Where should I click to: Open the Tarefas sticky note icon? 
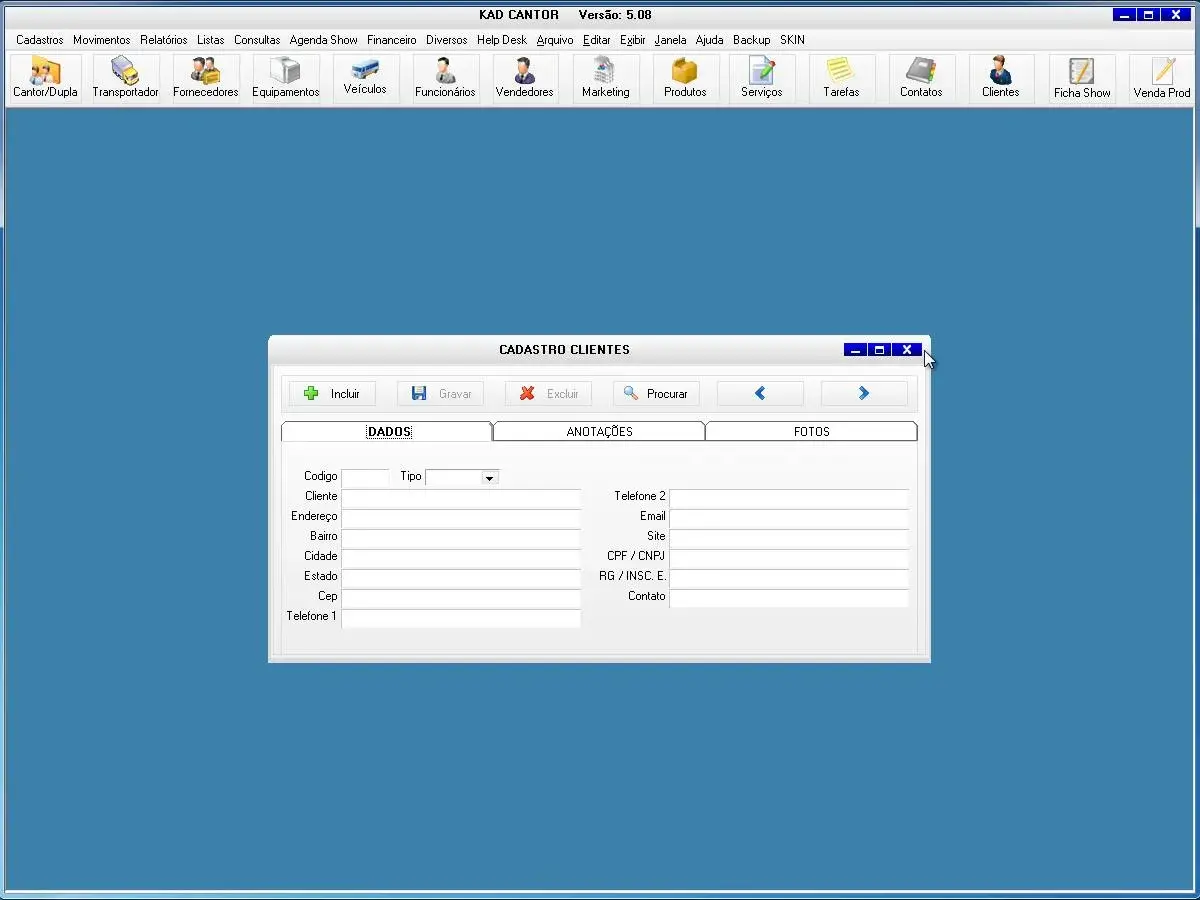pos(841,78)
